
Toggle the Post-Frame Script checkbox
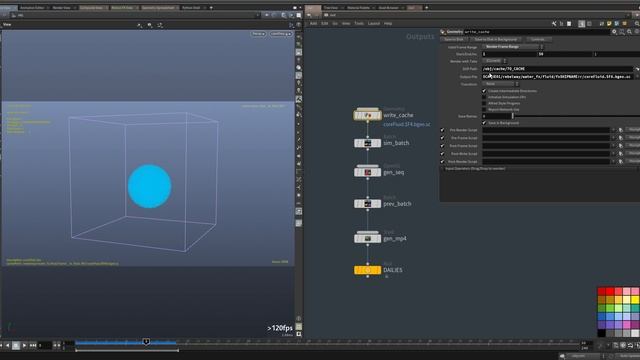pyautogui.click(x=442, y=146)
